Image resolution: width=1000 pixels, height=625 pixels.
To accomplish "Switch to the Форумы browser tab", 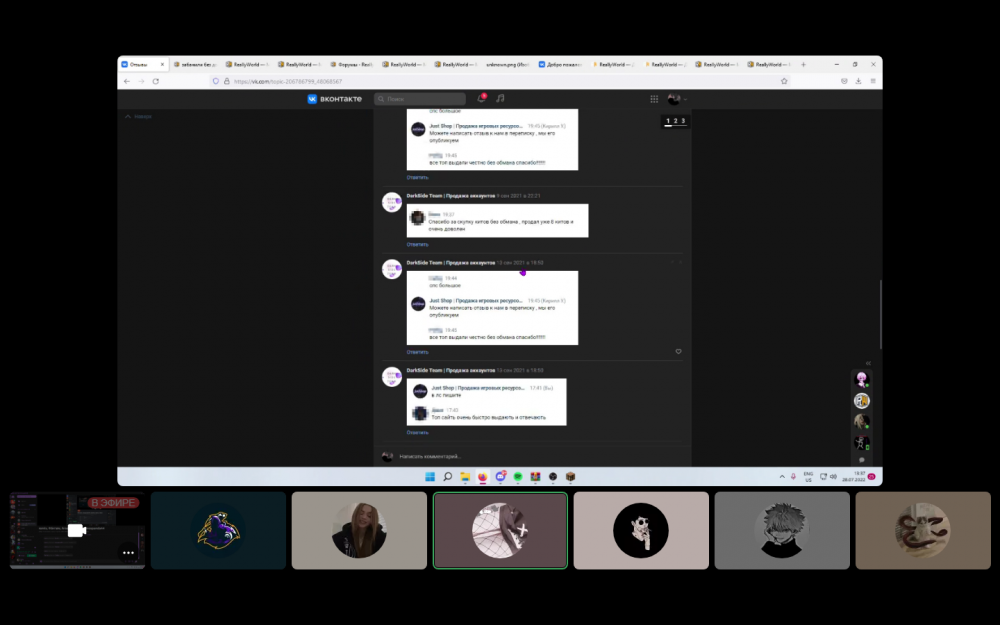I will (351, 64).
